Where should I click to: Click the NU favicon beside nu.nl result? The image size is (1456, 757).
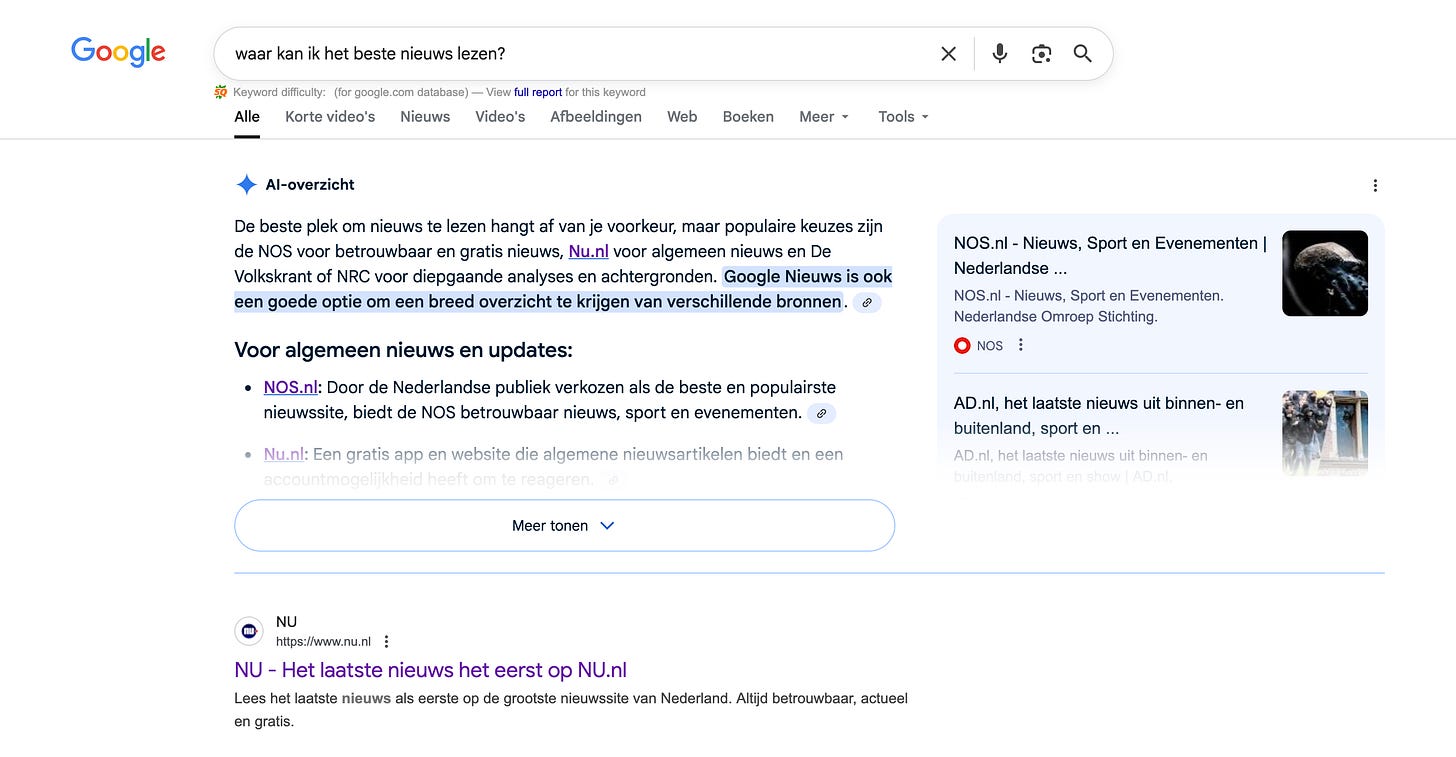(x=249, y=631)
